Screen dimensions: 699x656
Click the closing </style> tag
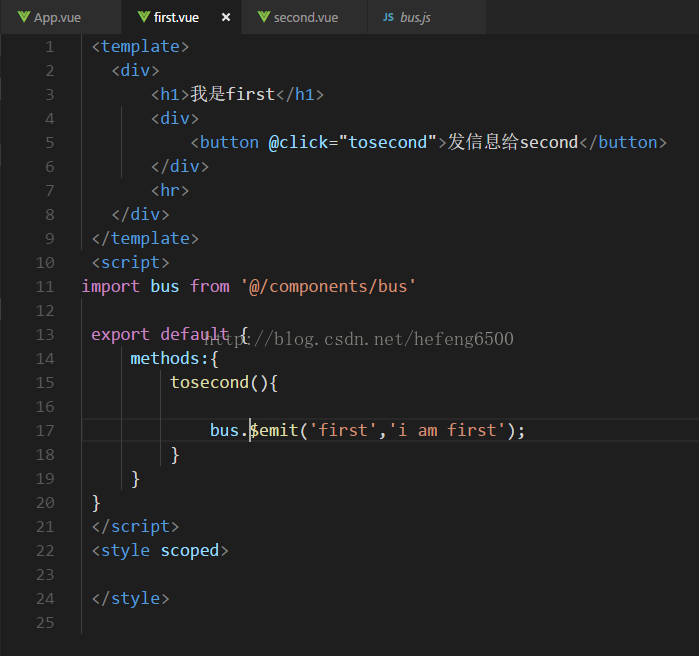pos(131,599)
